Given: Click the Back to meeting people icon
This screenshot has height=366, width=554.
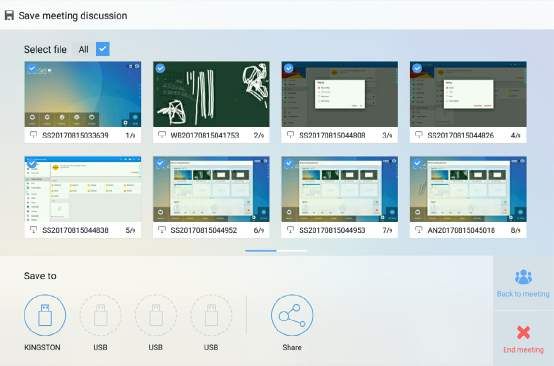Looking at the screenshot, I should [x=523, y=277].
